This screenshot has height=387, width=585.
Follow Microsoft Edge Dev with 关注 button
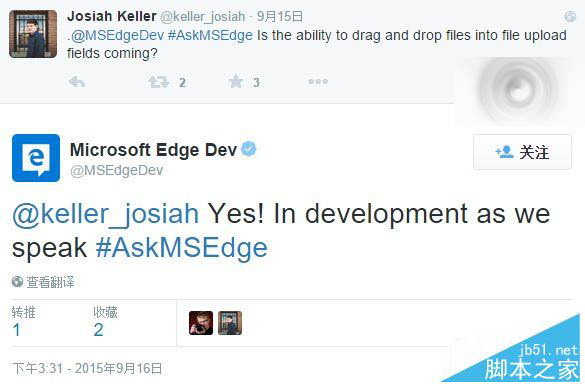(522, 152)
